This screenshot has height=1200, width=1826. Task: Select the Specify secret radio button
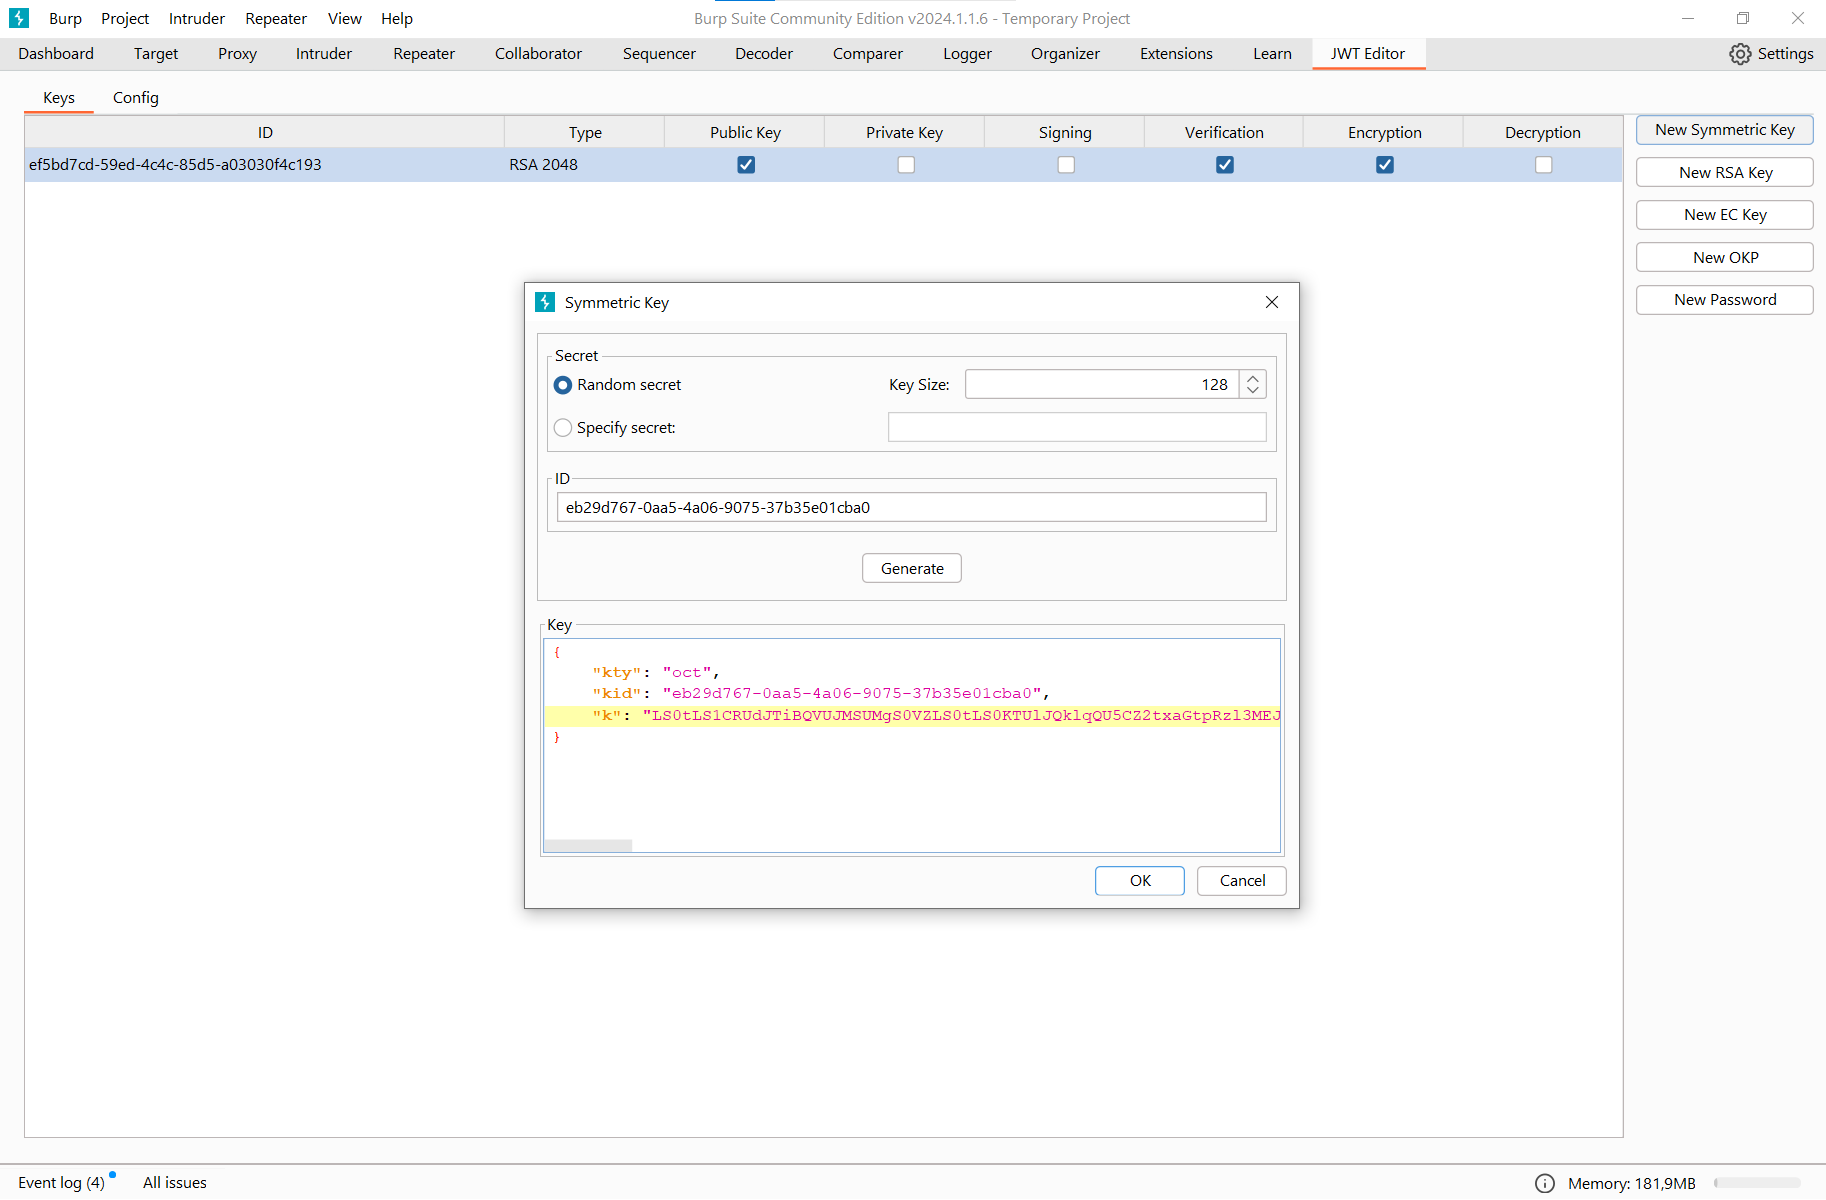563,428
